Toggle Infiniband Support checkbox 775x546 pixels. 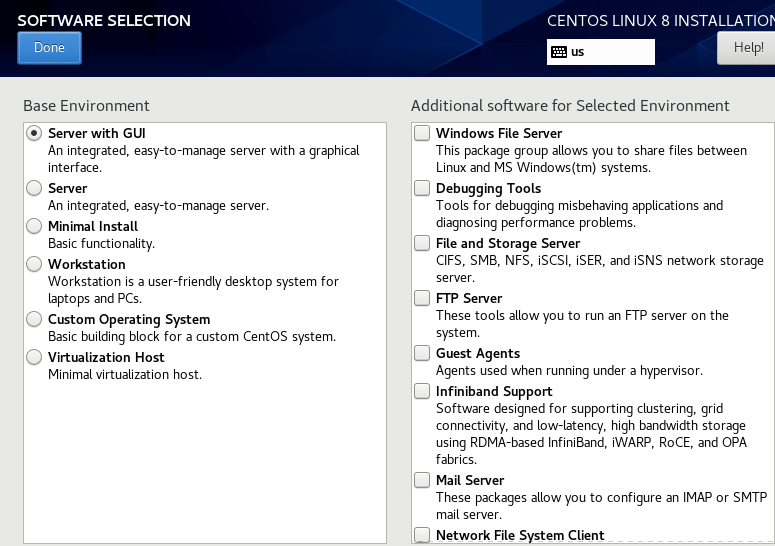click(423, 391)
